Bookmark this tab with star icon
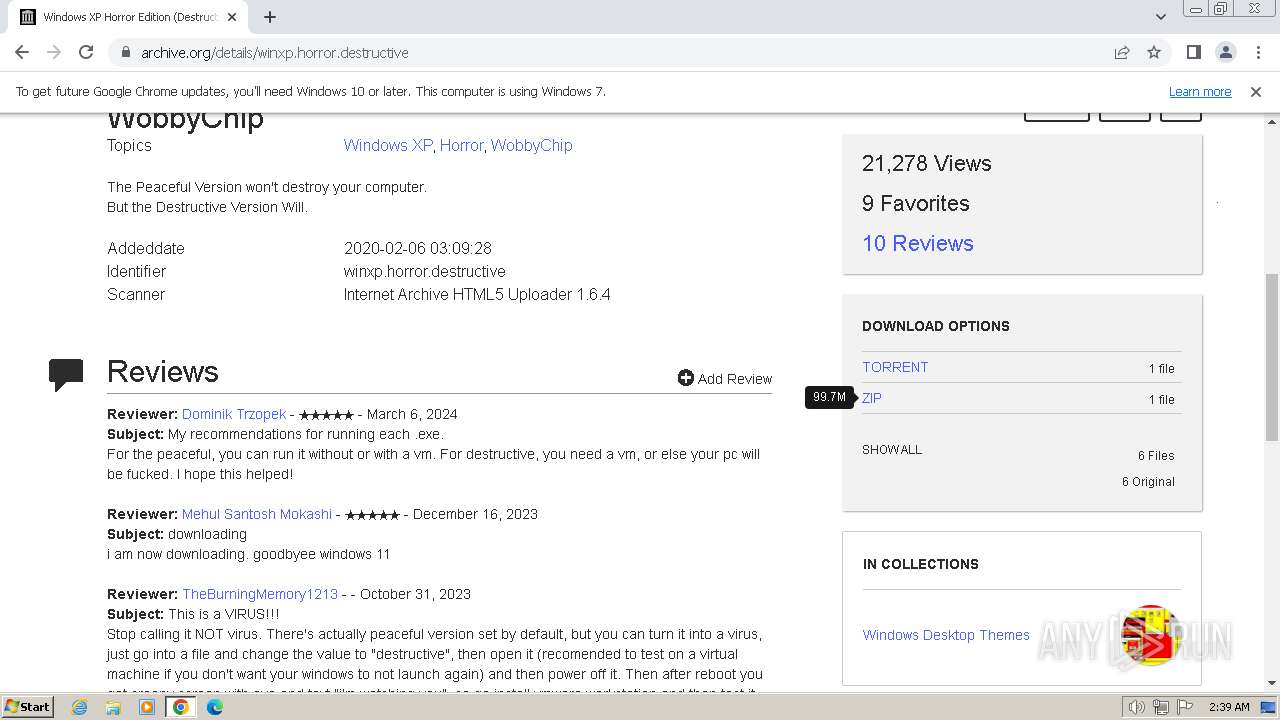This screenshot has width=1280, height=720. click(x=1154, y=52)
